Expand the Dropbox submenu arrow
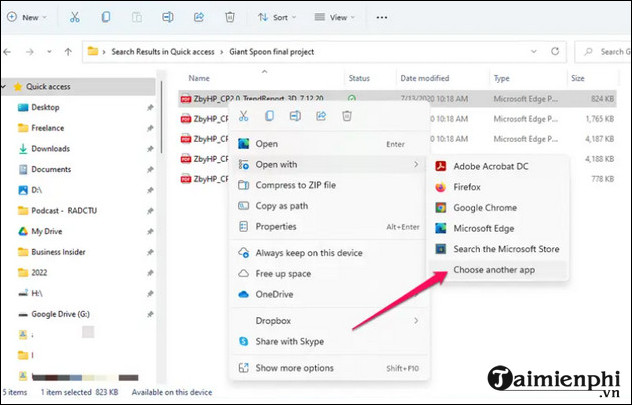This screenshot has height=405, width=632. coord(416,321)
